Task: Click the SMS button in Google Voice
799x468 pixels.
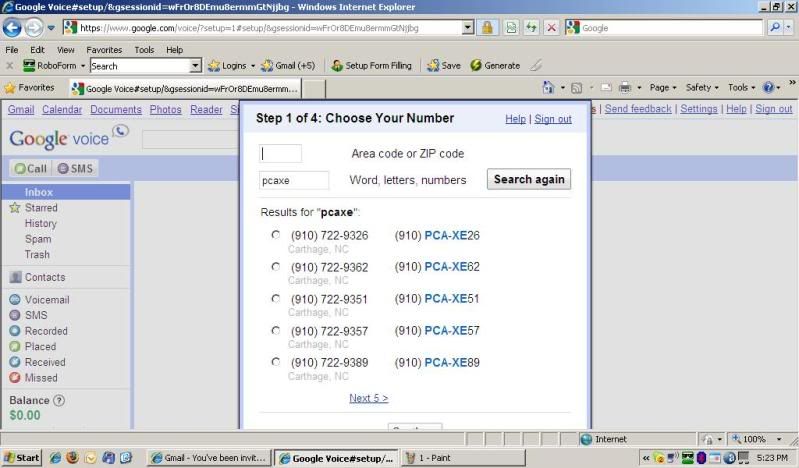Action: [75, 168]
